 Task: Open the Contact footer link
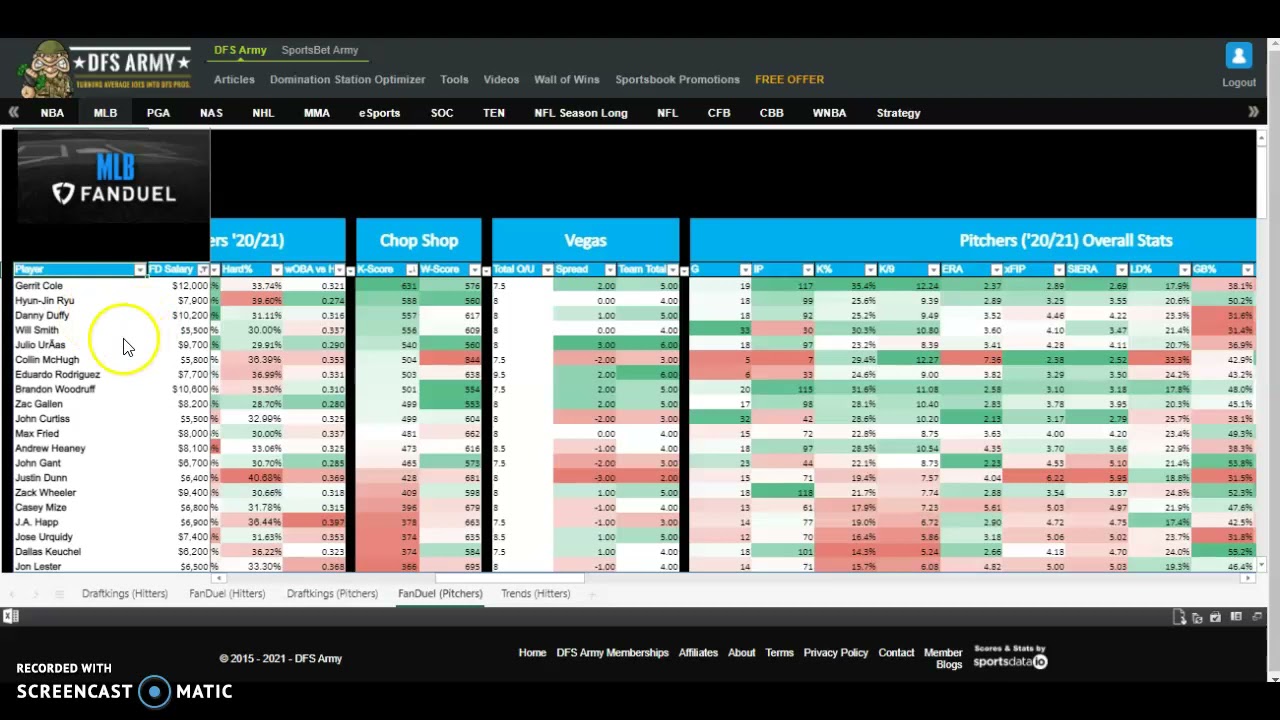coord(896,653)
